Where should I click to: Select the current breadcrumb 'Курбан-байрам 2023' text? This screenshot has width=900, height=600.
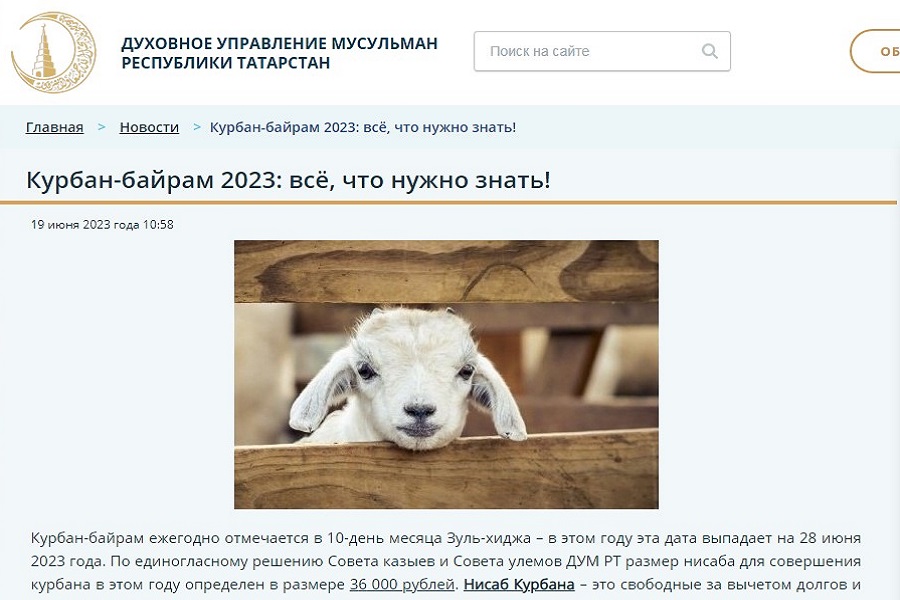362,127
